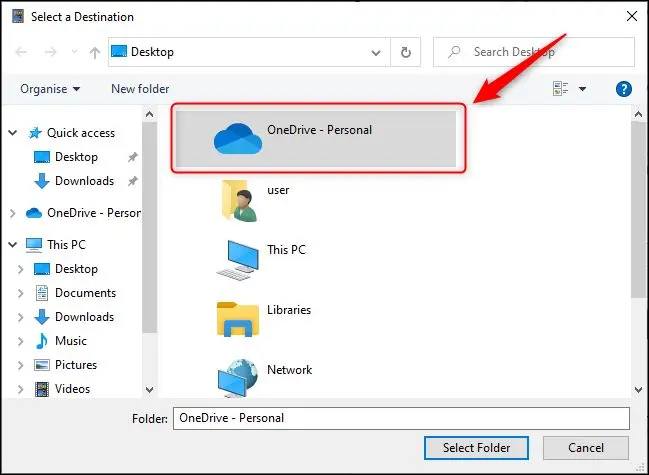This screenshot has width=649, height=475.
Task: Select Documents in the sidebar
Action: (x=85, y=293)
